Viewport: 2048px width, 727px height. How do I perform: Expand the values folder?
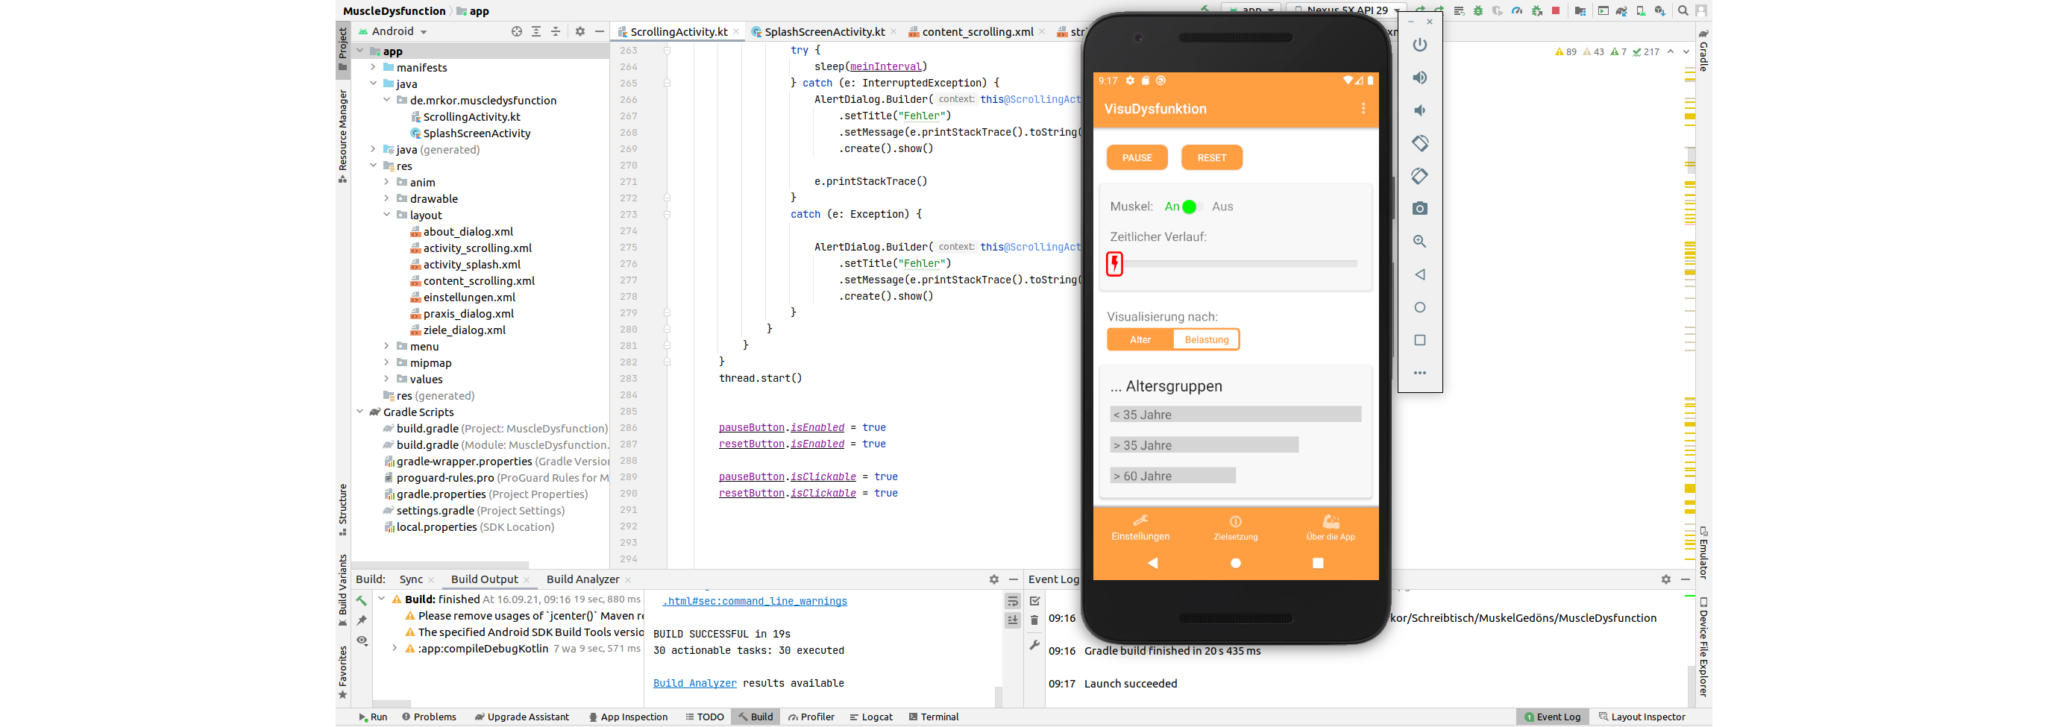[387, 379]
